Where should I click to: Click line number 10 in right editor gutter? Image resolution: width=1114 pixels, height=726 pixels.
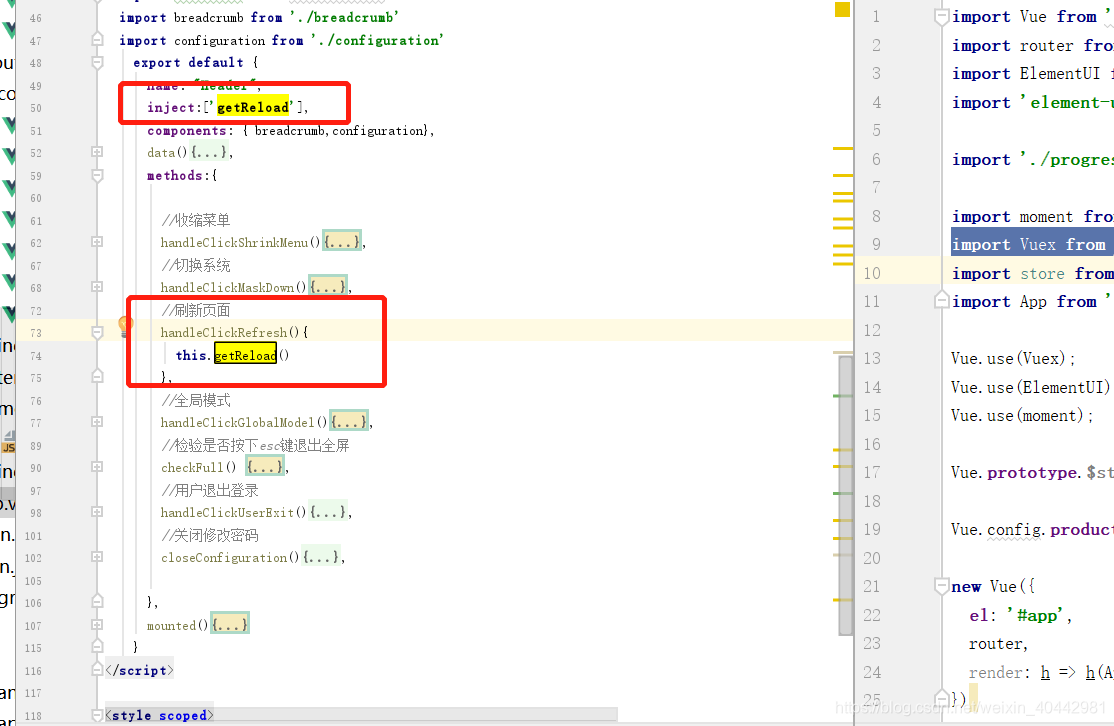pos(872,273)
